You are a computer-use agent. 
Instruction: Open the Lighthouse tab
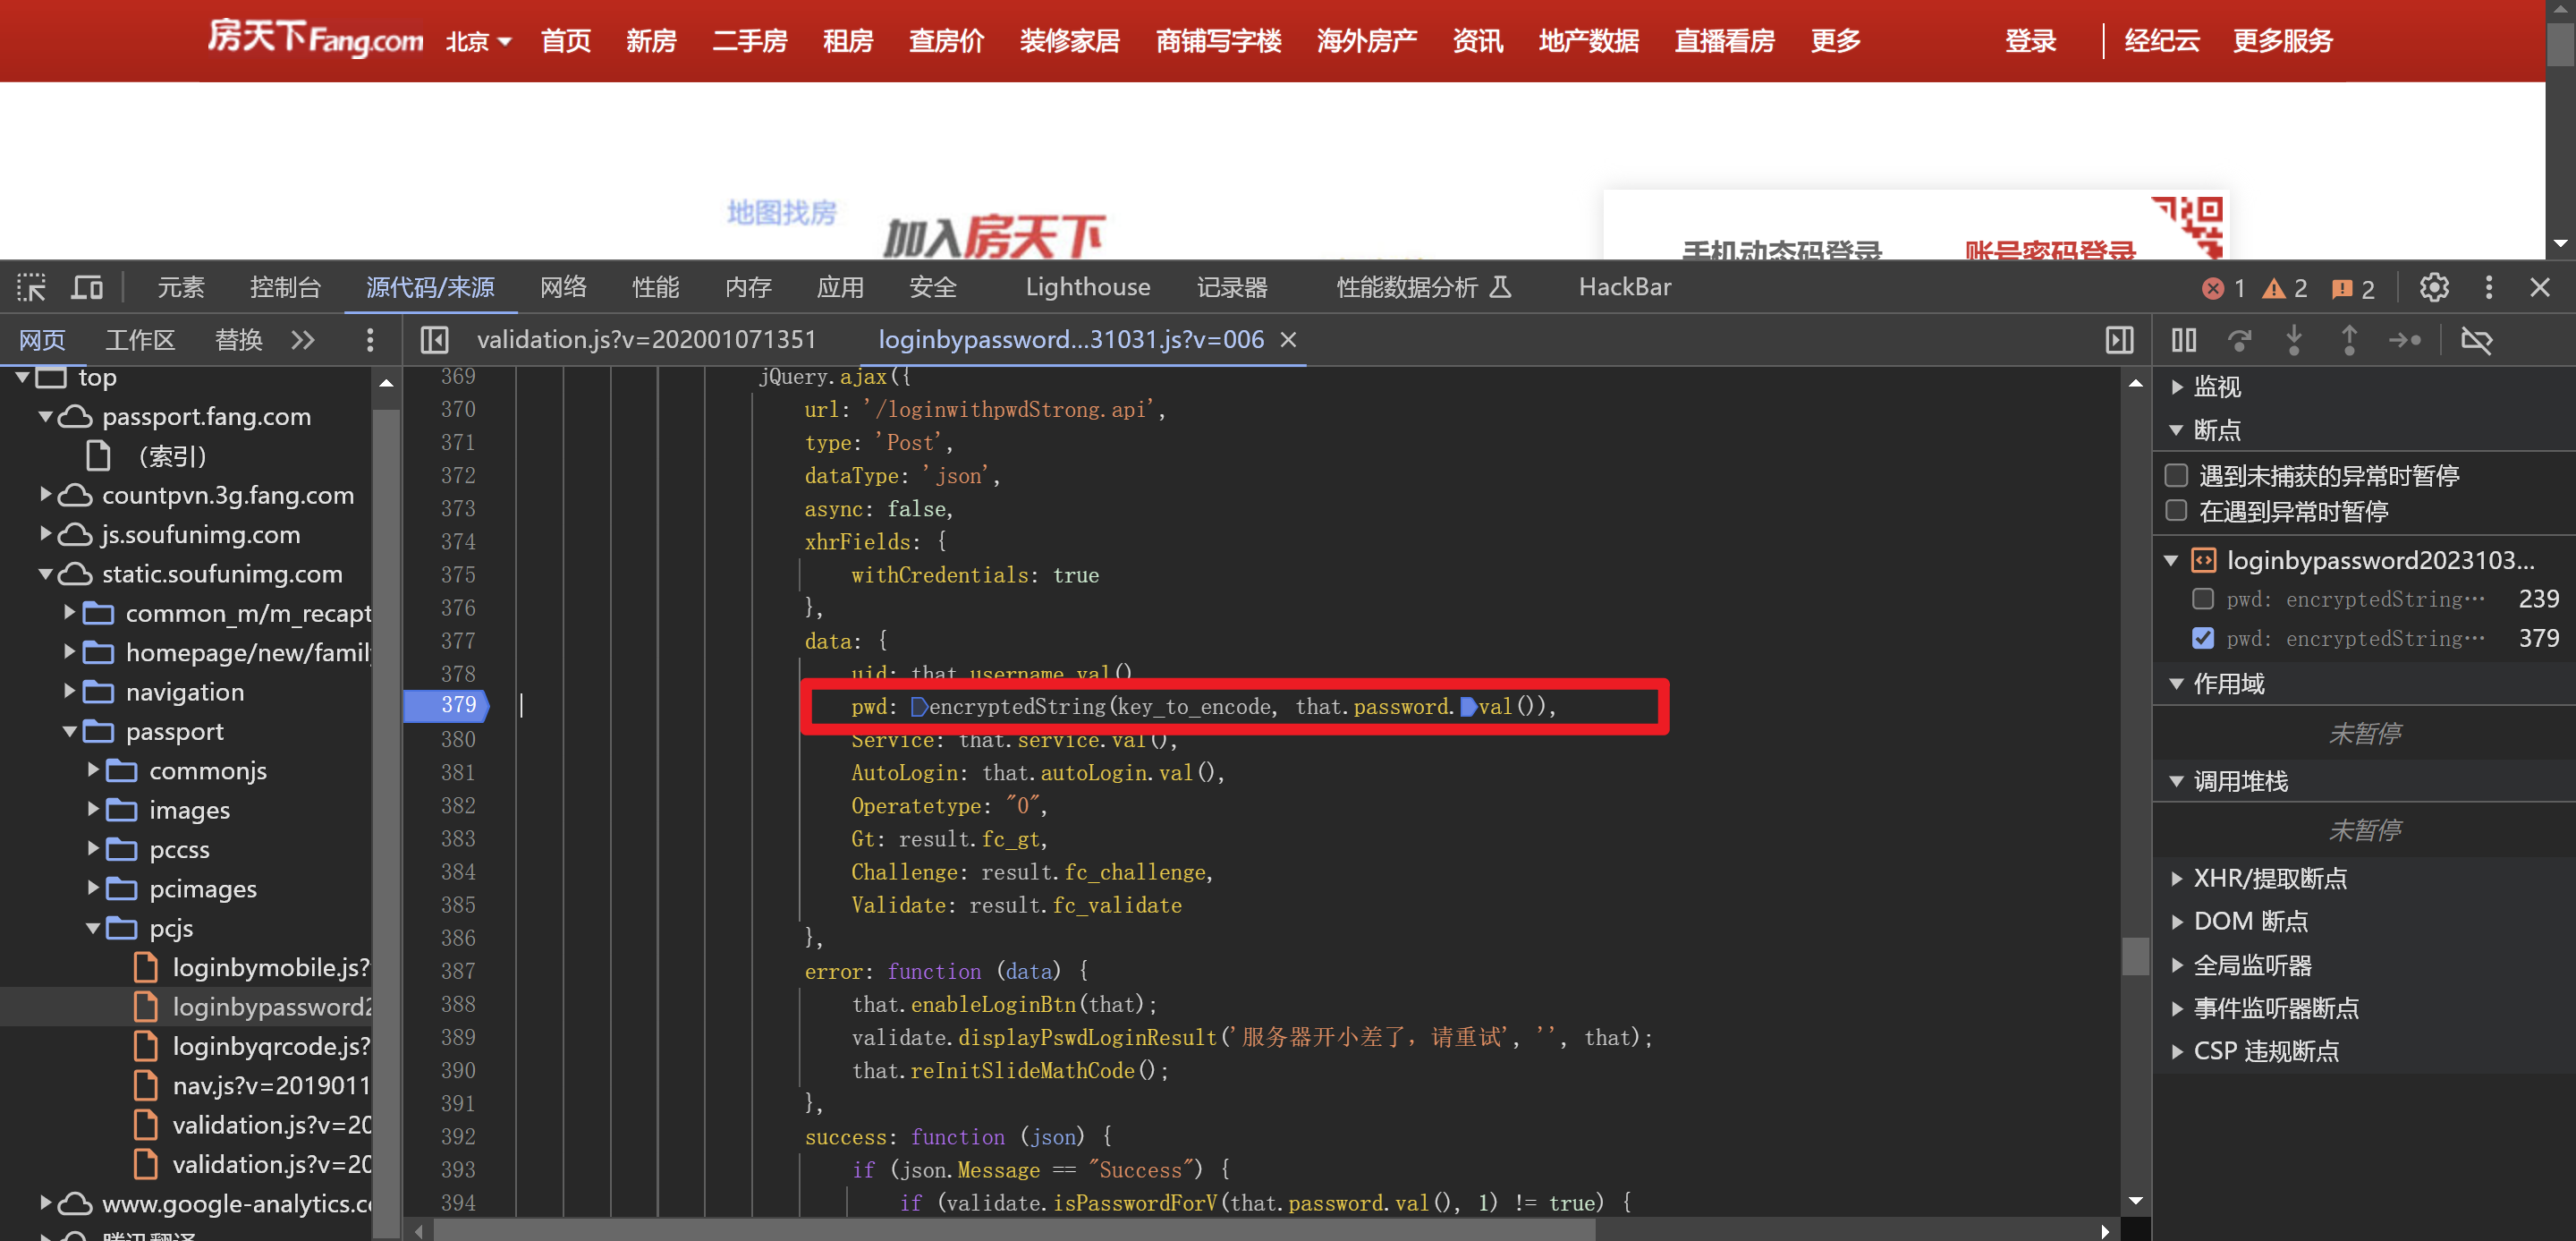[1087, 287]
